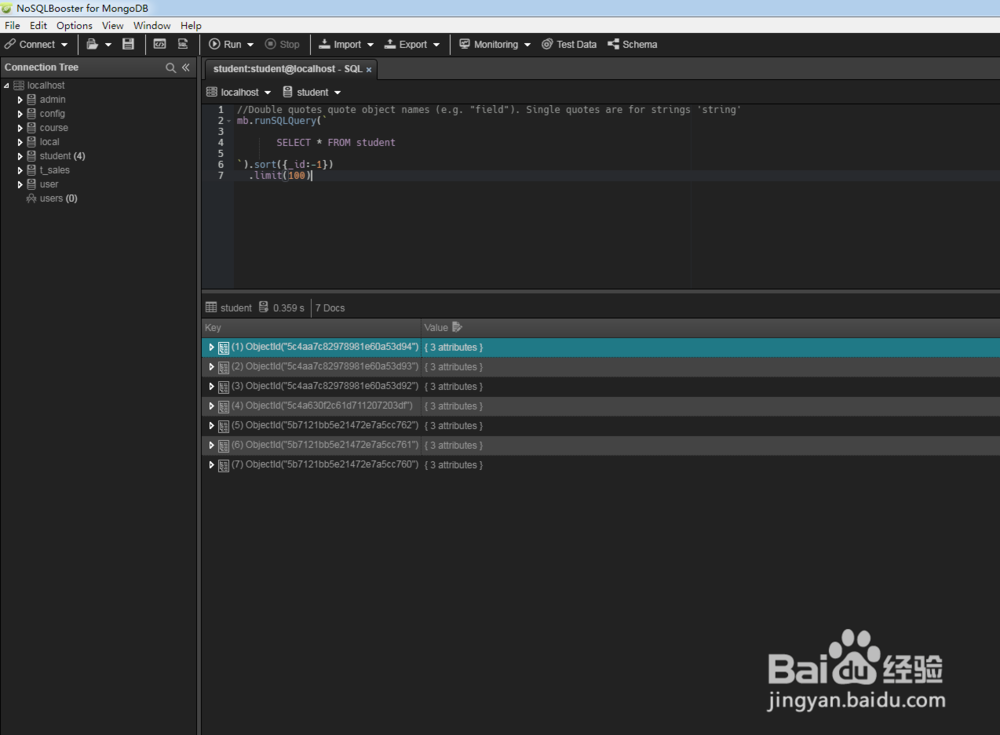The width and height of the screenshot is (1000, 735).
Task: Expand the local database node
Action: click(20, 142)
